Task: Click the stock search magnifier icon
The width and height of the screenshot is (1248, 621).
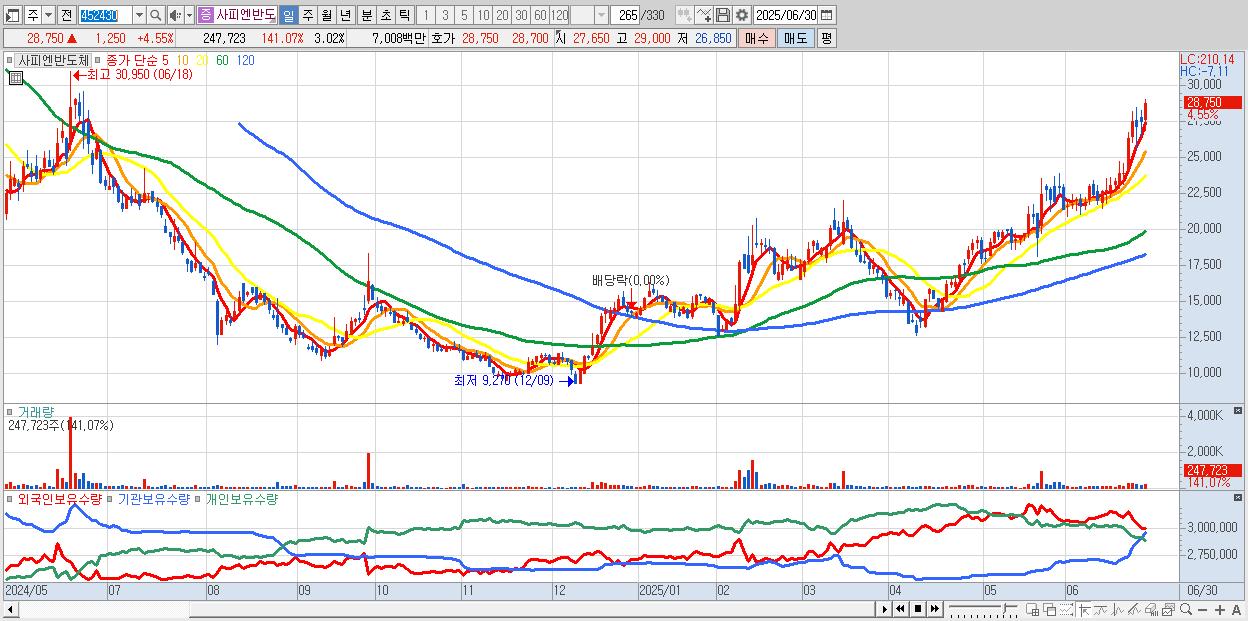Action: click(155, 15)
